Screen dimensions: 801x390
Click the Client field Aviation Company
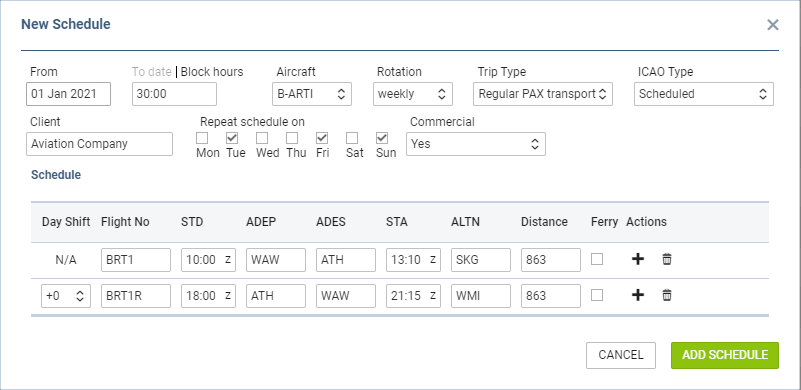click(x=100, y=144)
